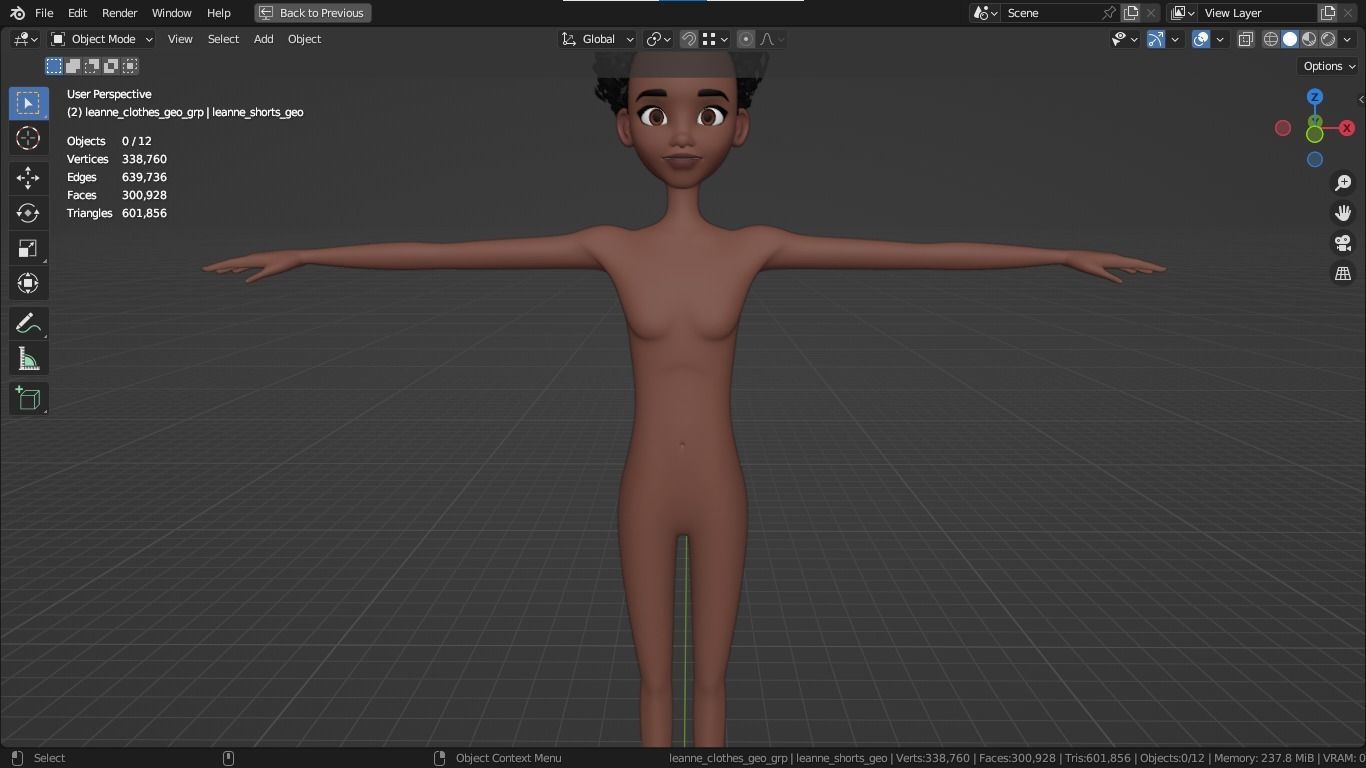Click the blue Z axis gizmo handle
The image size is (1366, 768).
click(x=1315, y=97)
